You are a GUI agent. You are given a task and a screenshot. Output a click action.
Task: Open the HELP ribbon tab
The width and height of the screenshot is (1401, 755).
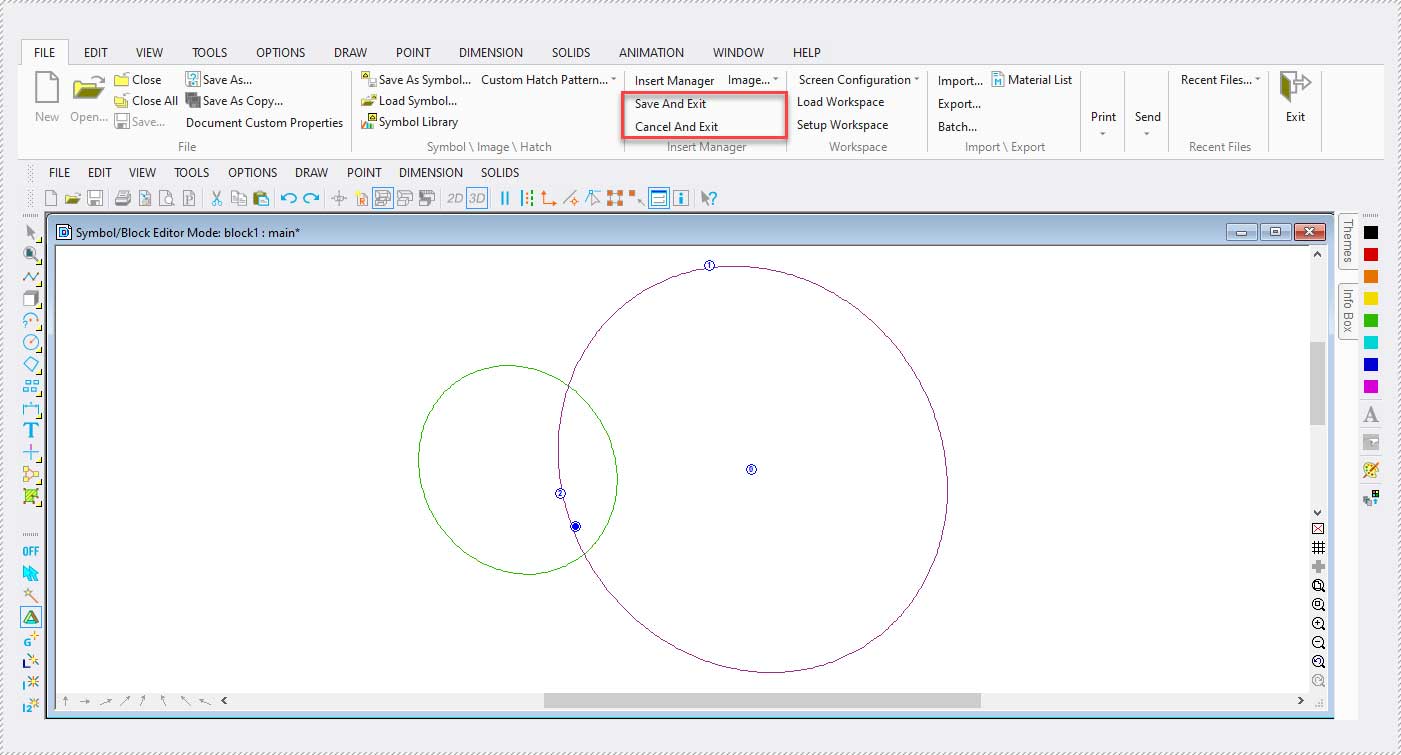point(806,53)
